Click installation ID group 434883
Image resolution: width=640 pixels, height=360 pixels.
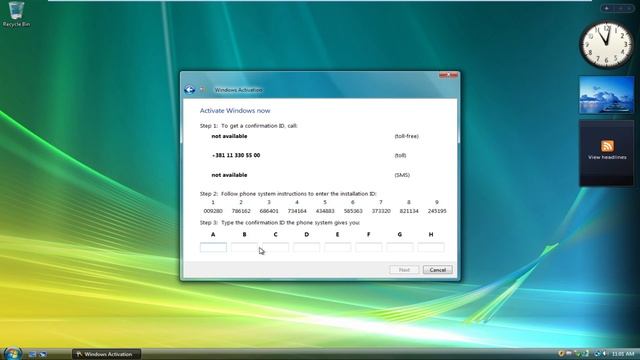[x=325, y=211]
